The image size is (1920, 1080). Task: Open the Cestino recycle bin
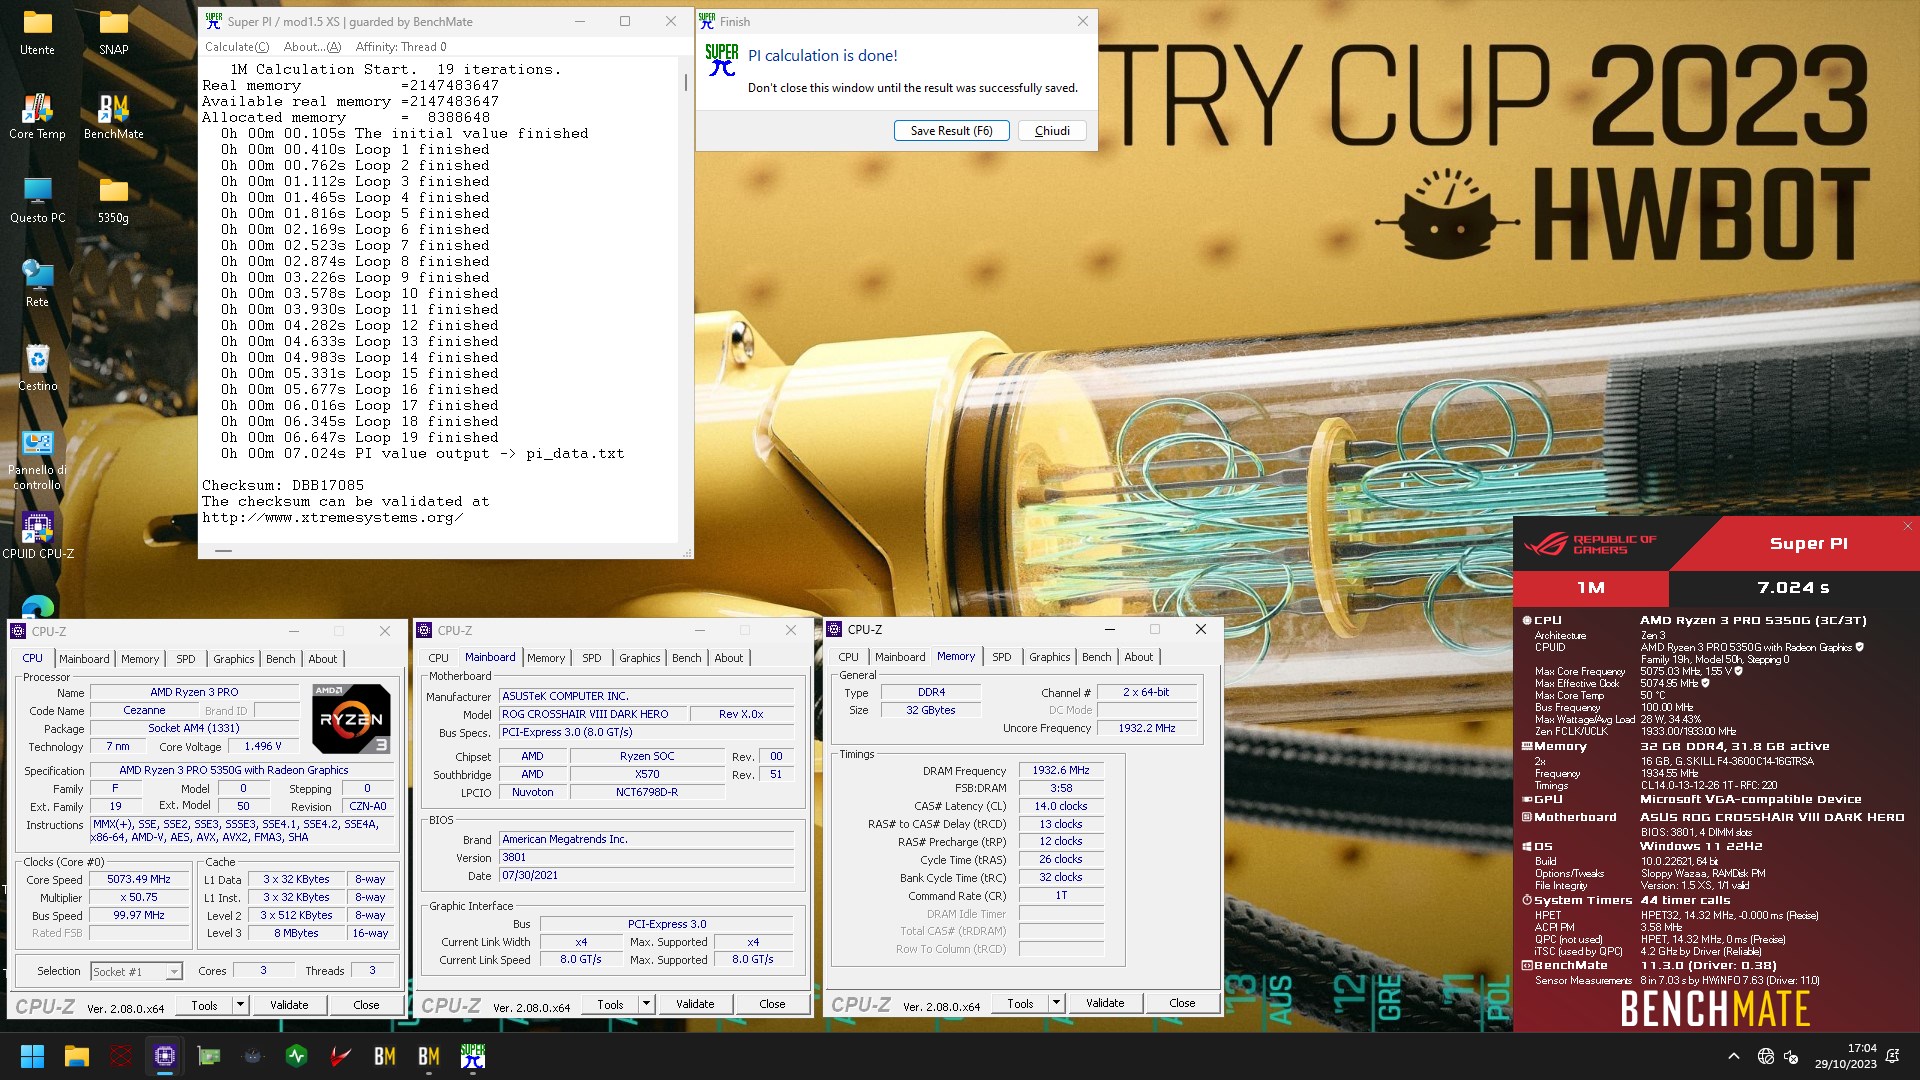[x=37, y=368]
